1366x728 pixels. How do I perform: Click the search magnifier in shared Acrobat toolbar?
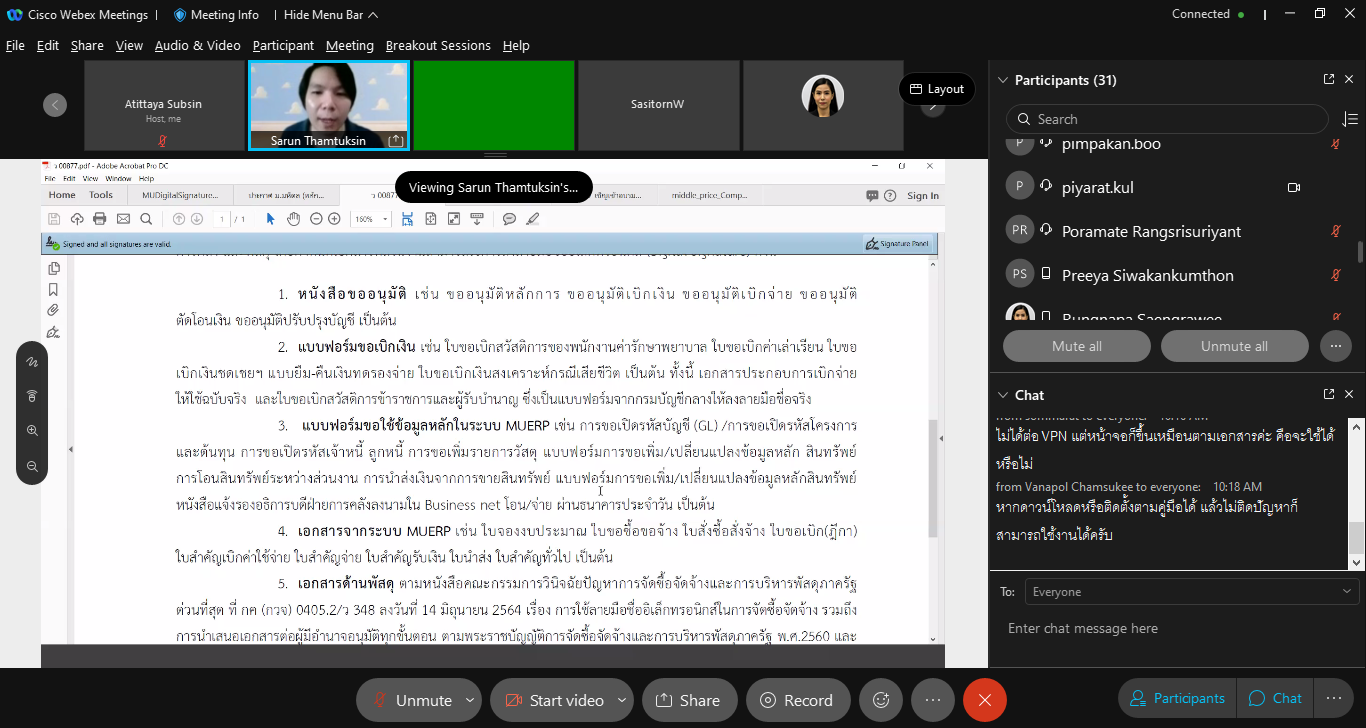(146, 219)
